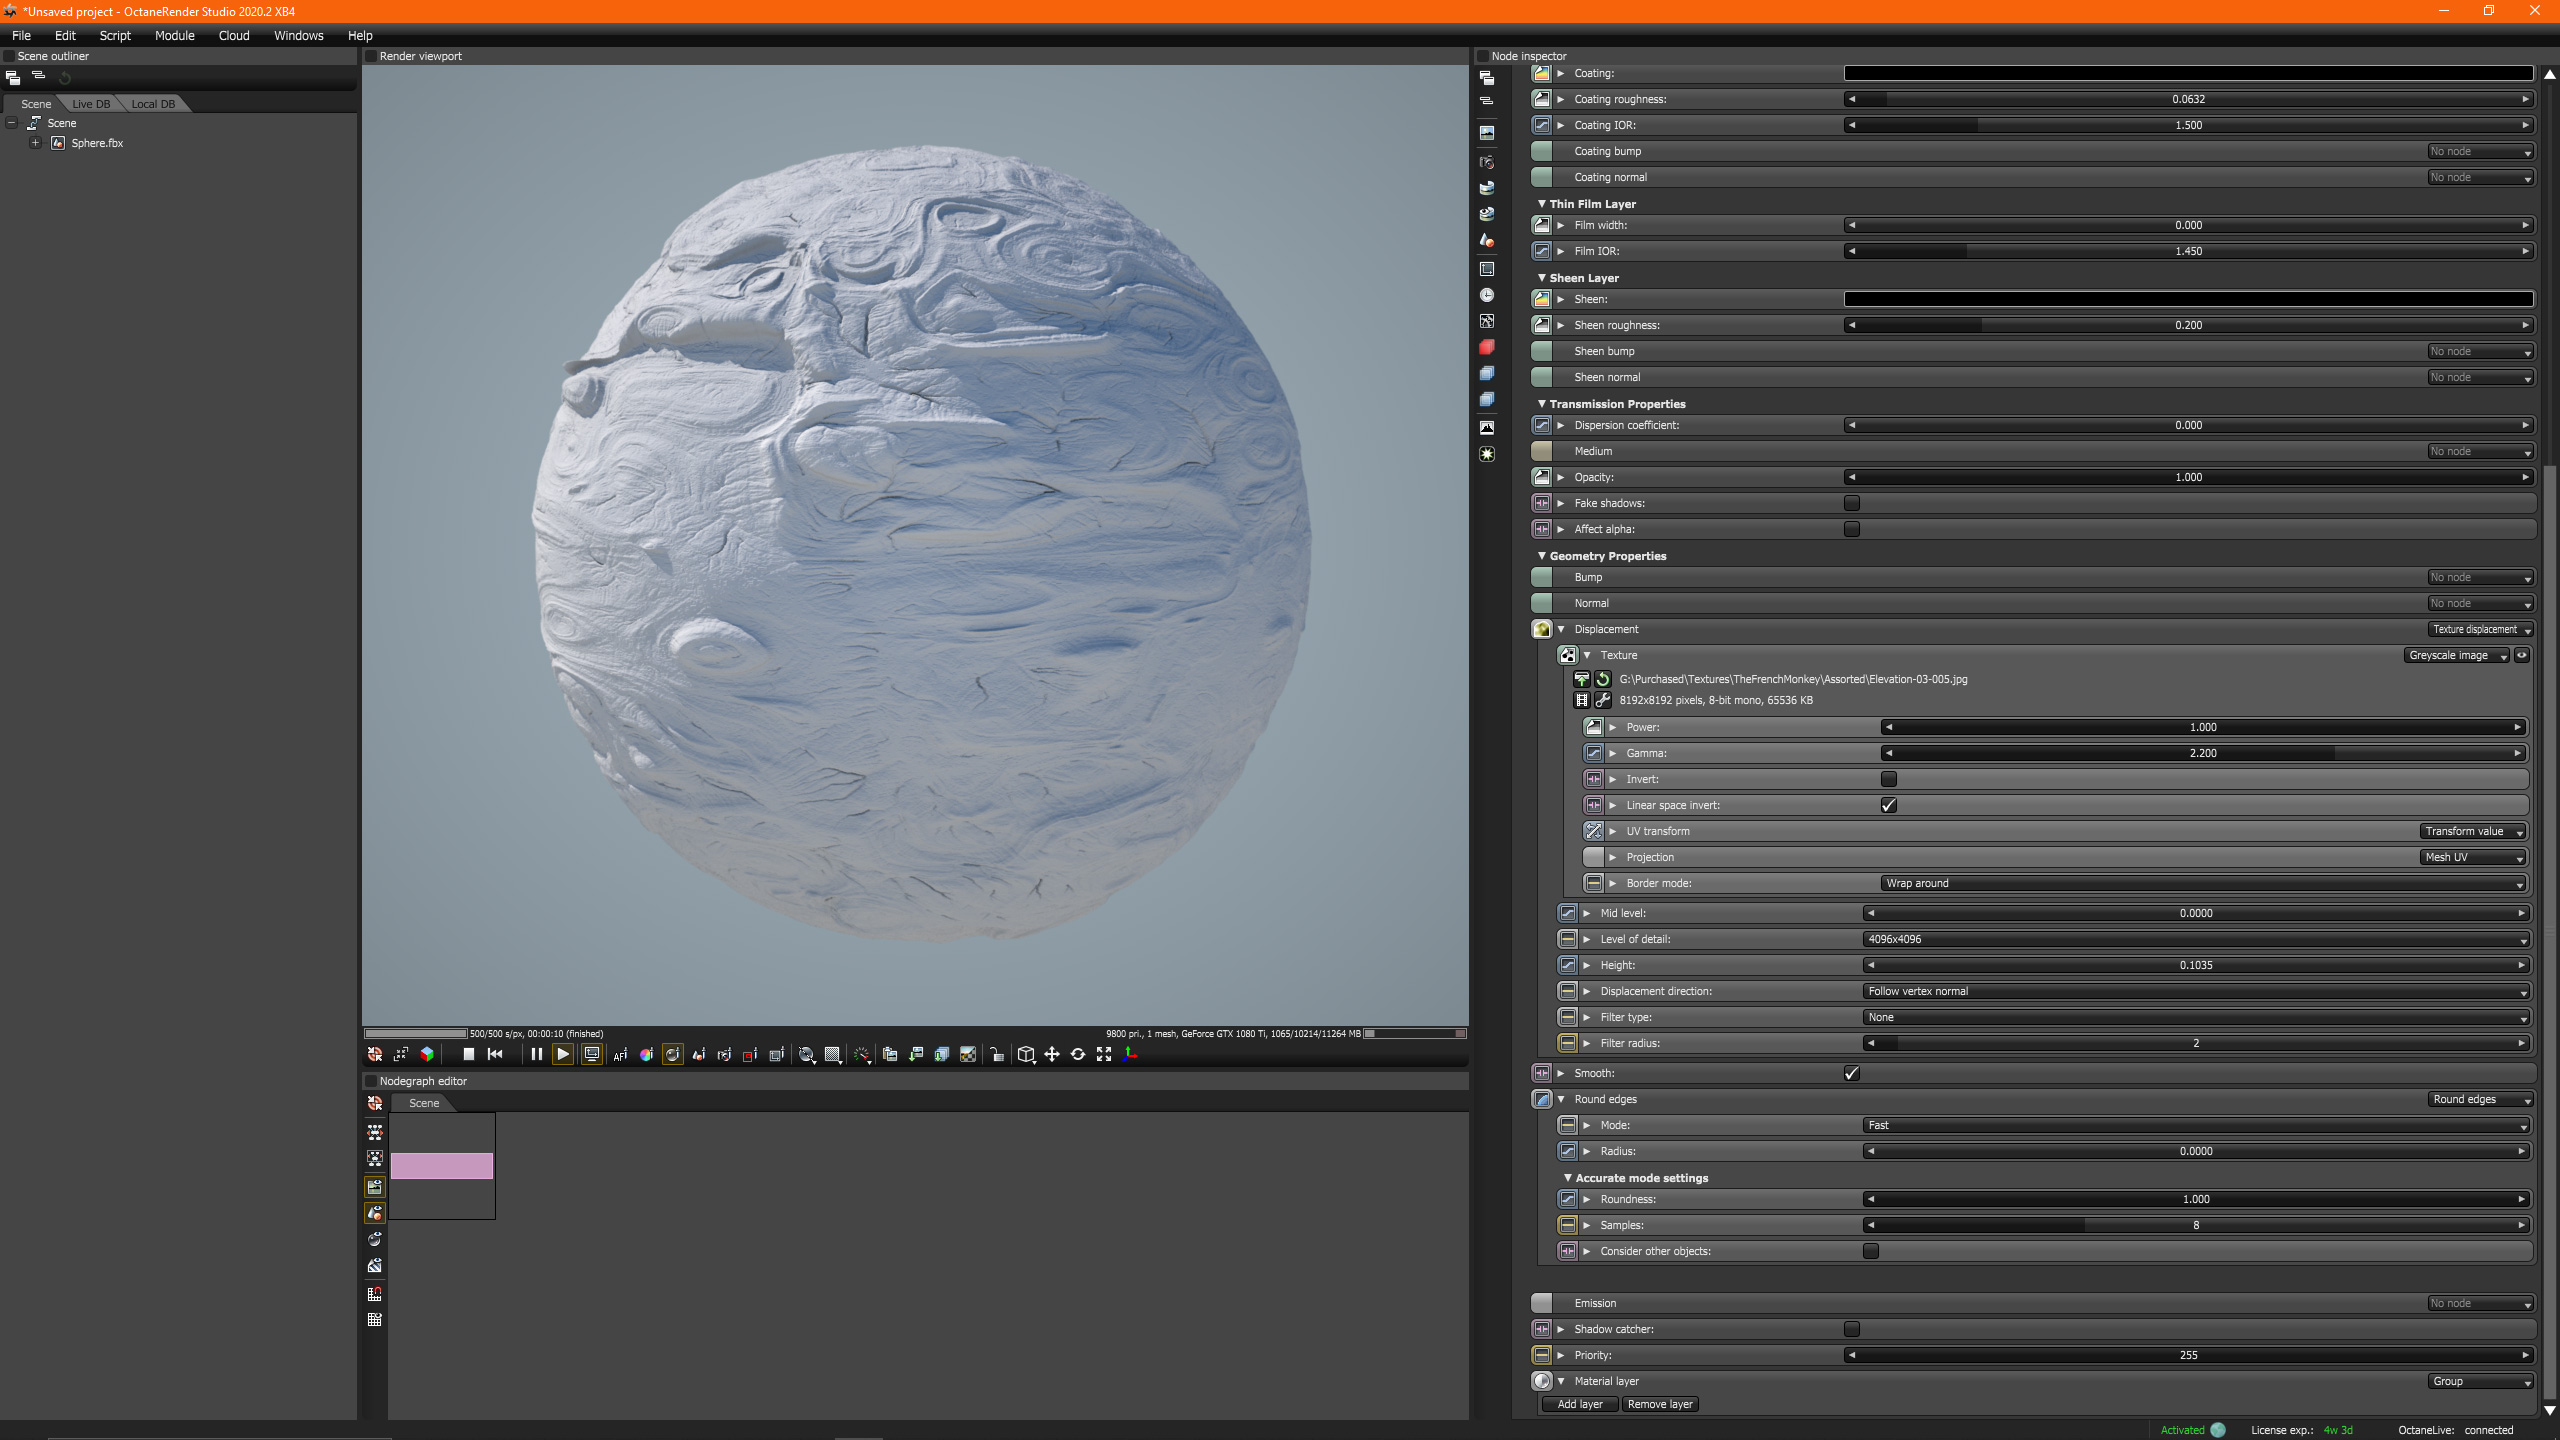Image resolution: width=2560 pixels, height=1440 pixels.
Task: Toggle the world axis gizmo icon
Action: click(x=1130, y=1054)
